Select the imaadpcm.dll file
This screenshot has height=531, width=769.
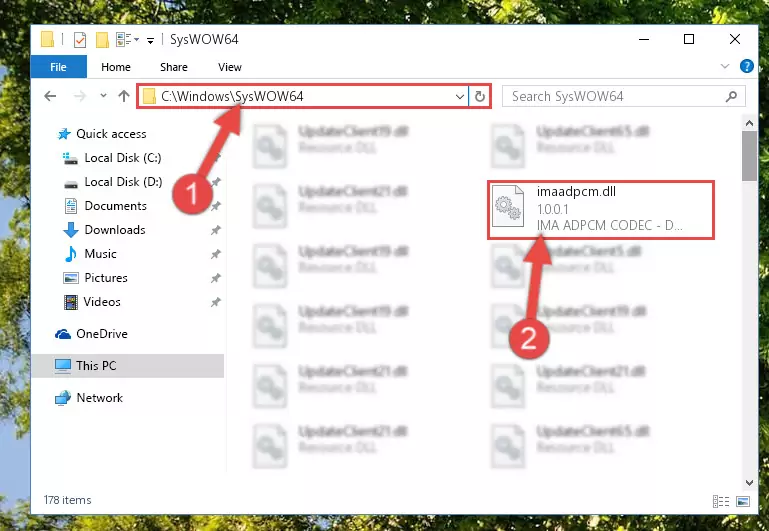tap(600, 209)
